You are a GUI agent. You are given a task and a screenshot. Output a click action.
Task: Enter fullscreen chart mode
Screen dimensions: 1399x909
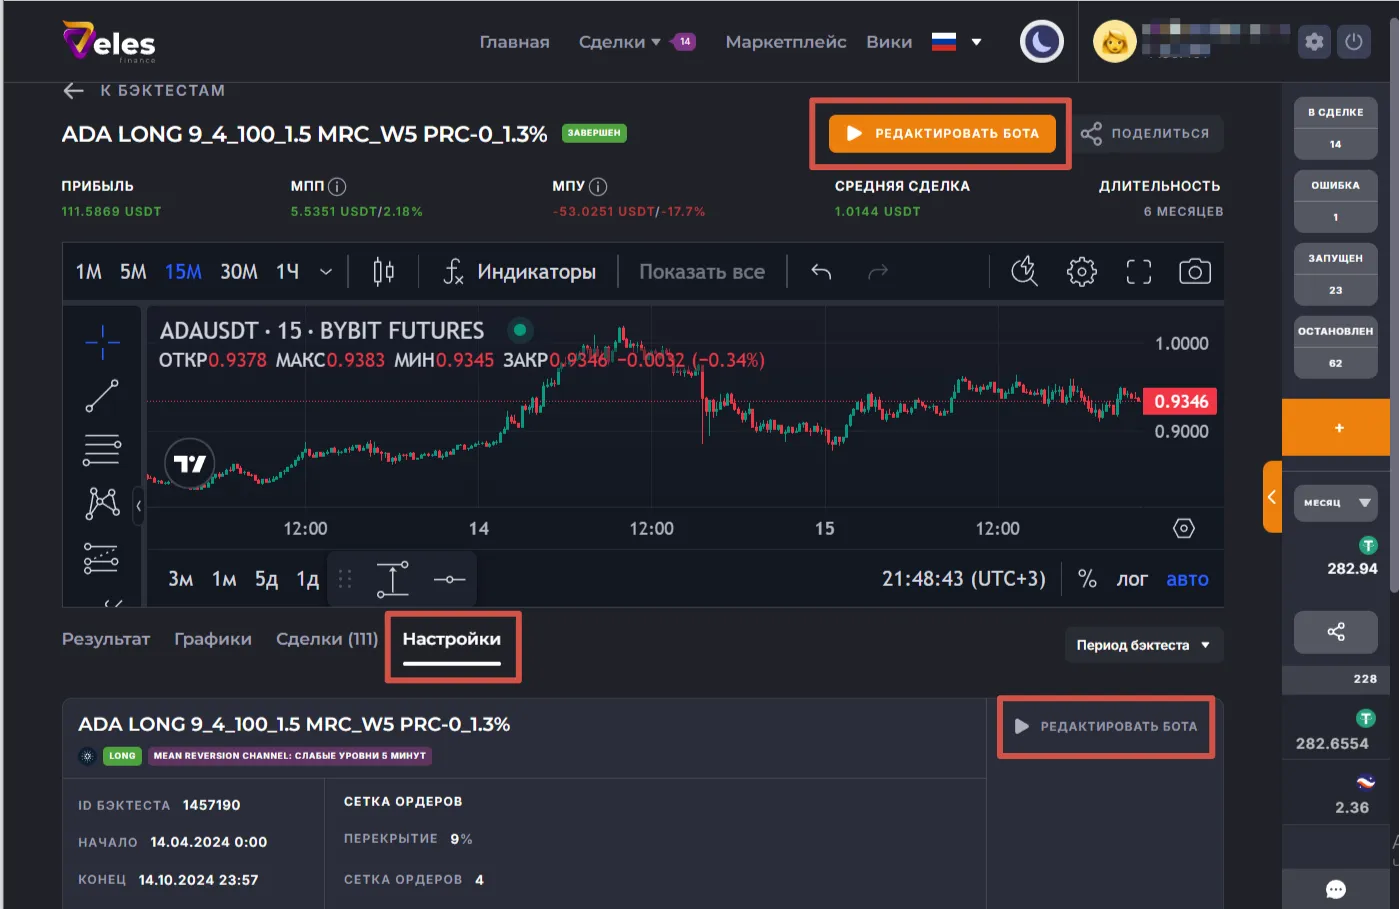coord(1138,272)
